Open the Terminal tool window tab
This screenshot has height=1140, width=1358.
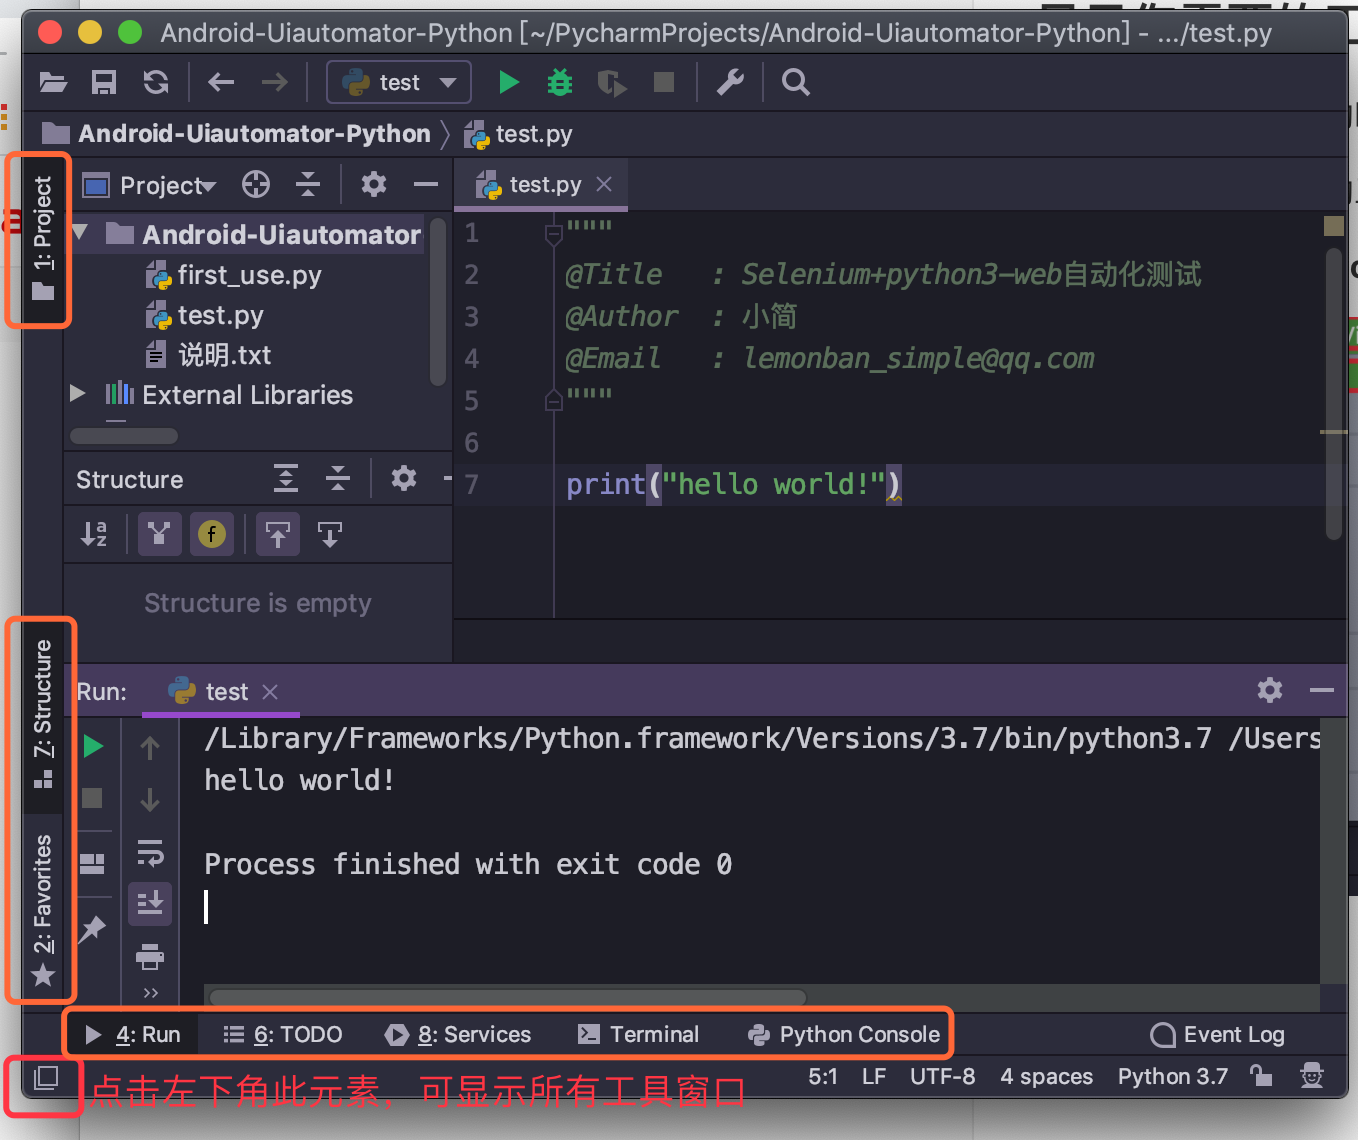[639, 1034]
